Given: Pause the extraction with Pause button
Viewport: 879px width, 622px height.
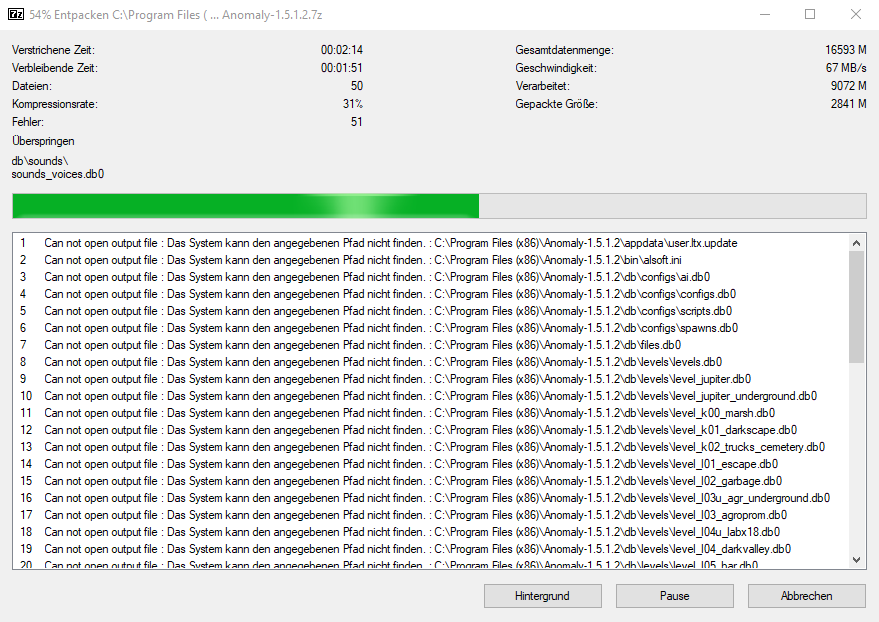Looking at the screenshot, I should [674, 596].
